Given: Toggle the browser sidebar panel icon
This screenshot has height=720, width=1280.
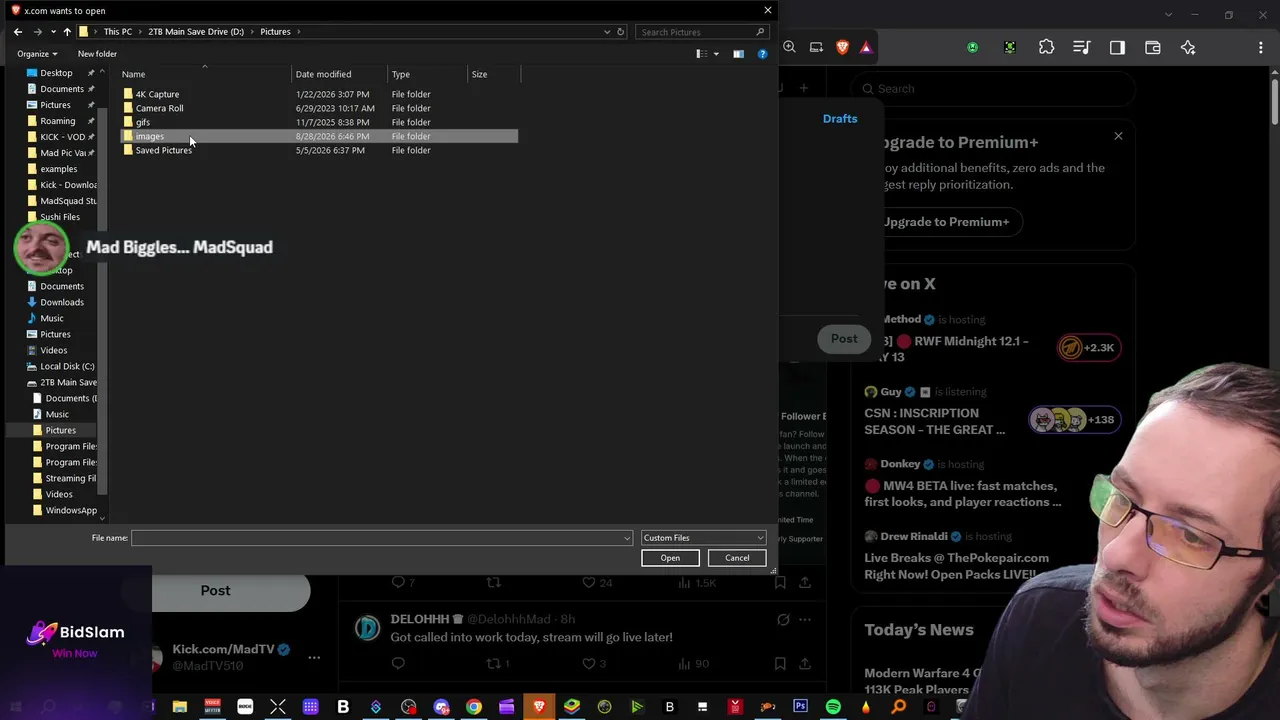Looking at the screenshot, I should pyautogui.click(x=1117, y=47).
